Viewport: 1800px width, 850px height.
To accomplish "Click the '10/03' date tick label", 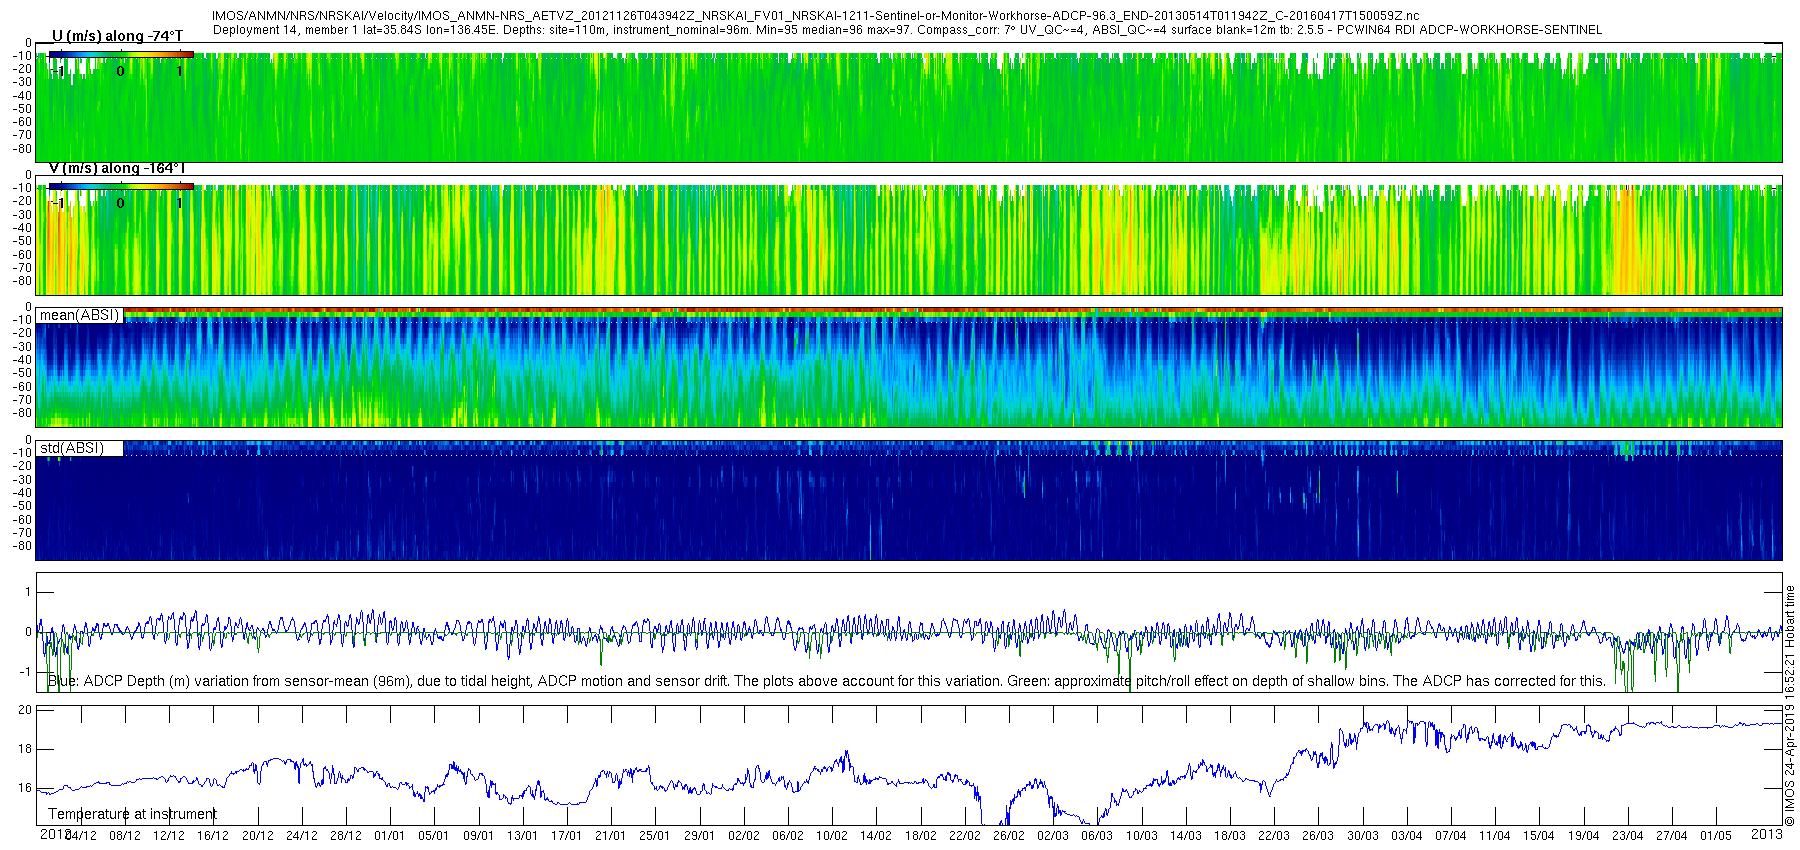I will point(1141,836).
